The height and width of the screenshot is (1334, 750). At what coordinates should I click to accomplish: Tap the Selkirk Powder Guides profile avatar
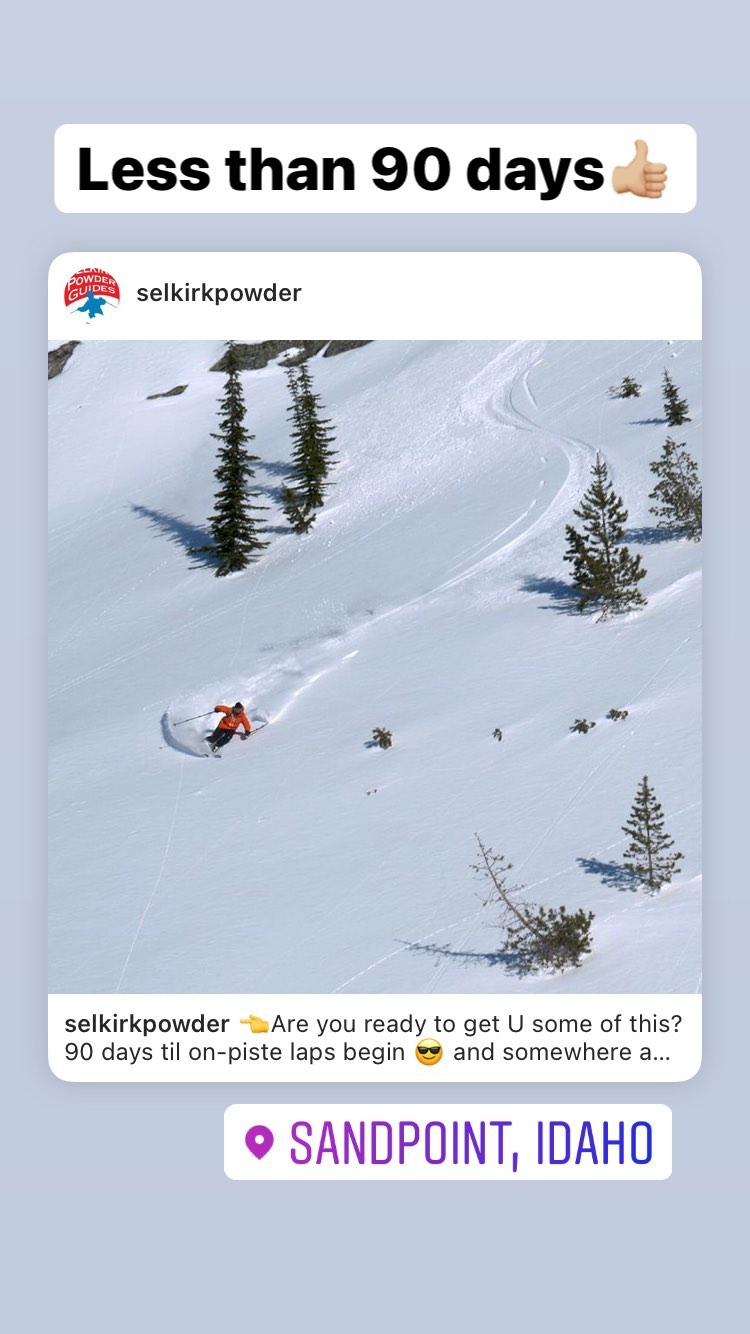click(x=92, y=294)
